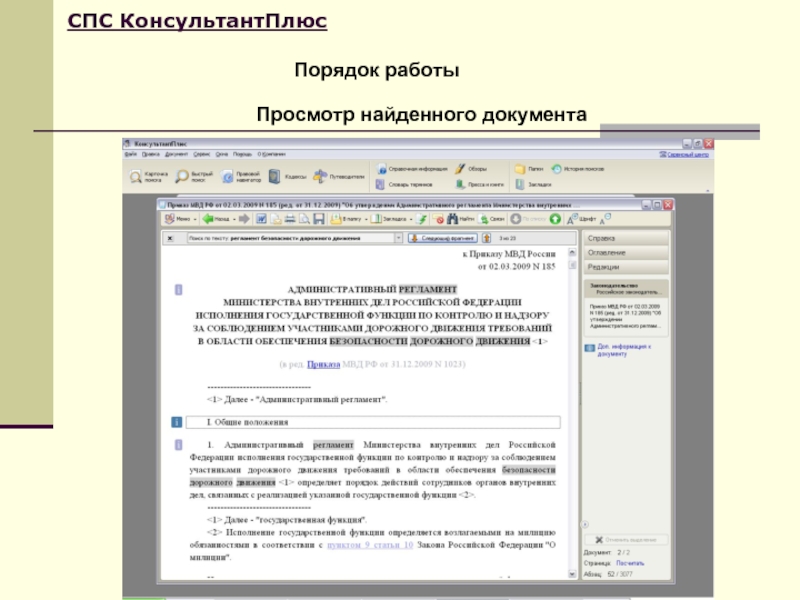The width and height of the screenshot is (800, 600).
Task: Follow the 'пунктом 9 статьи 10' link
Action: click(x=371, y=545)
